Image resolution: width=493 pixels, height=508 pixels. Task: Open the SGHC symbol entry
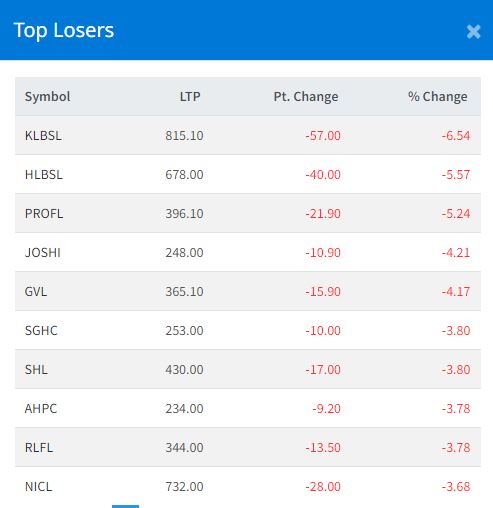(41, 331)
